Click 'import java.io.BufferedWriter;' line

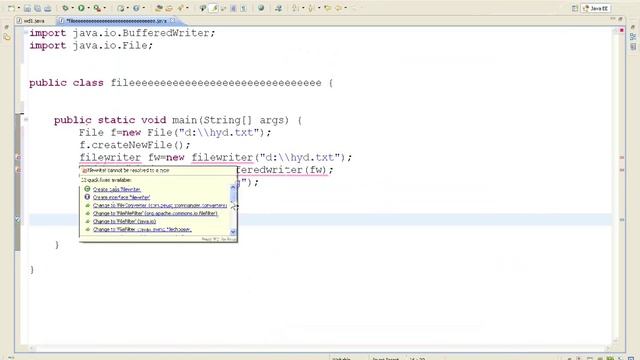pos(122,33)
